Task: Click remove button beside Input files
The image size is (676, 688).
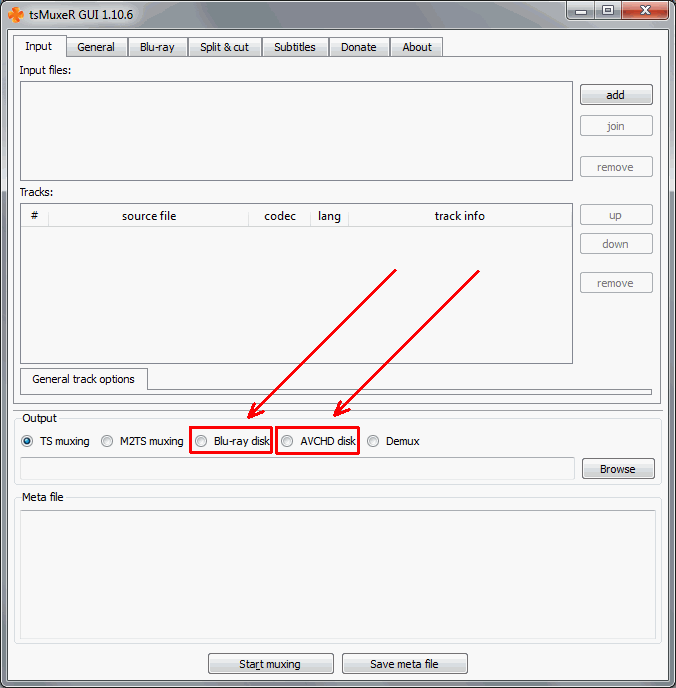Action: [616, 167]
